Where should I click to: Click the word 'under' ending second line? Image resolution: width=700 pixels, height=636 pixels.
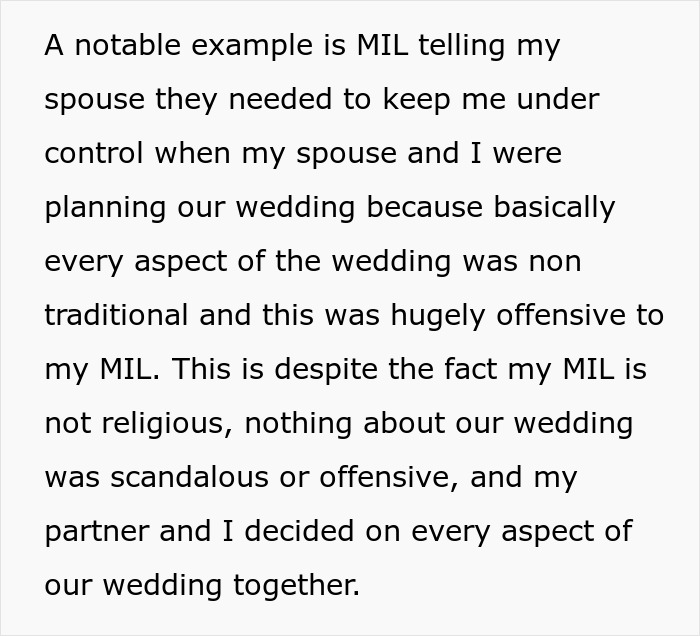558,99
